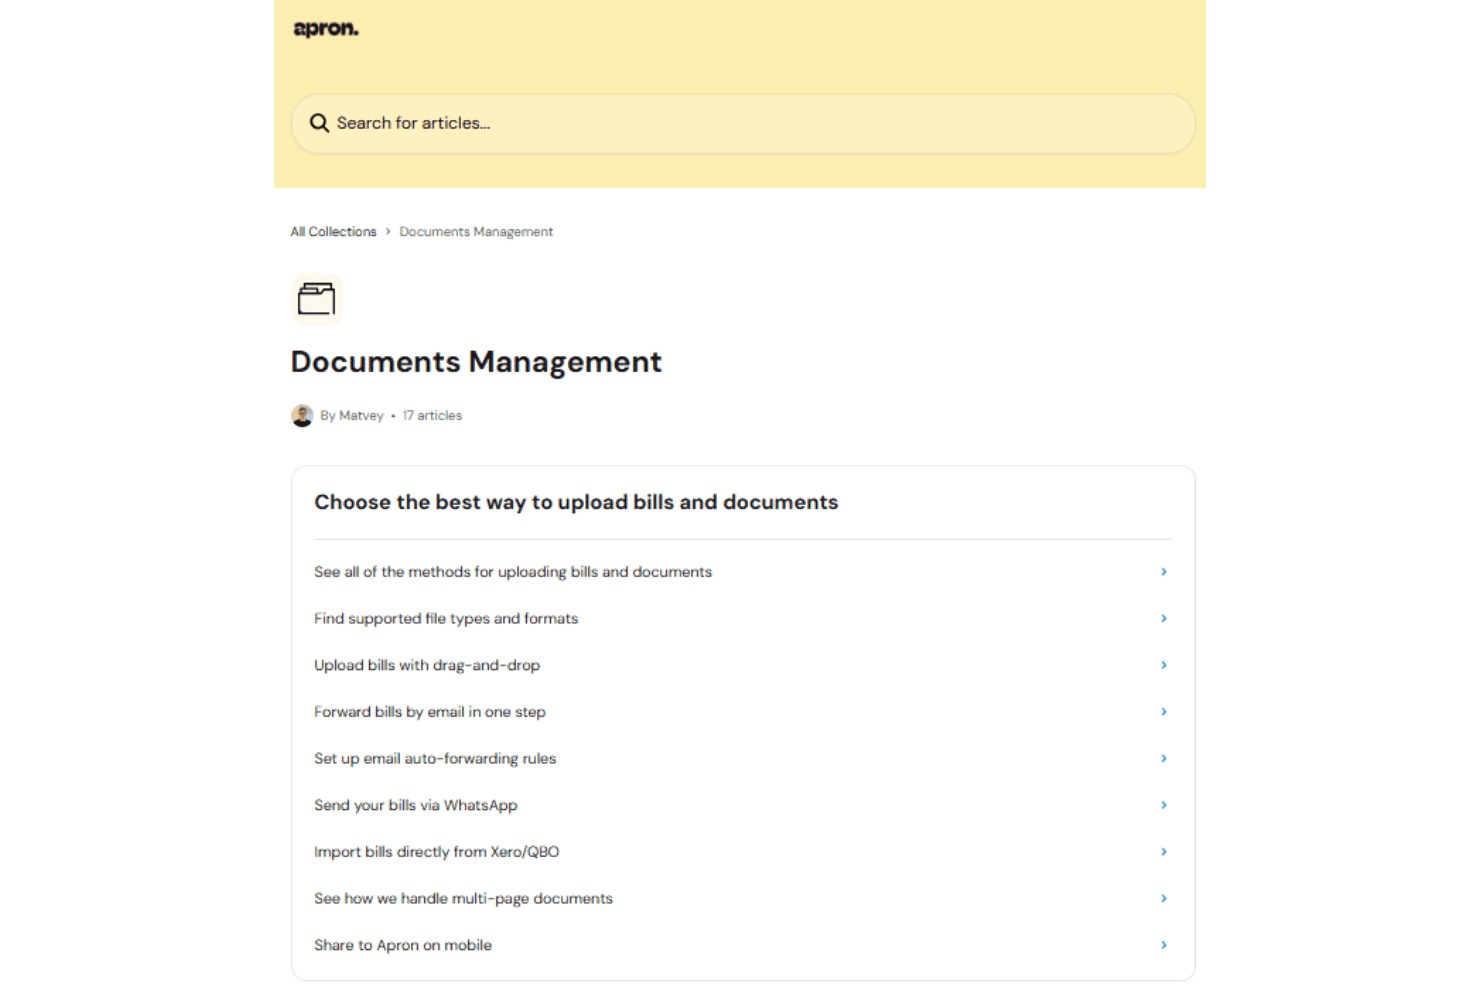
Task: Click chevron on 'Set up email auto-forwarding' row
Action: [1164, 759]
